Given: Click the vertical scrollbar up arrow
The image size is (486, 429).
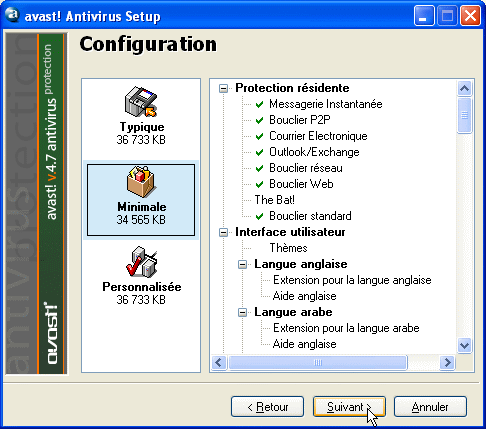Looking at the screenshot, I should point(464,88).
